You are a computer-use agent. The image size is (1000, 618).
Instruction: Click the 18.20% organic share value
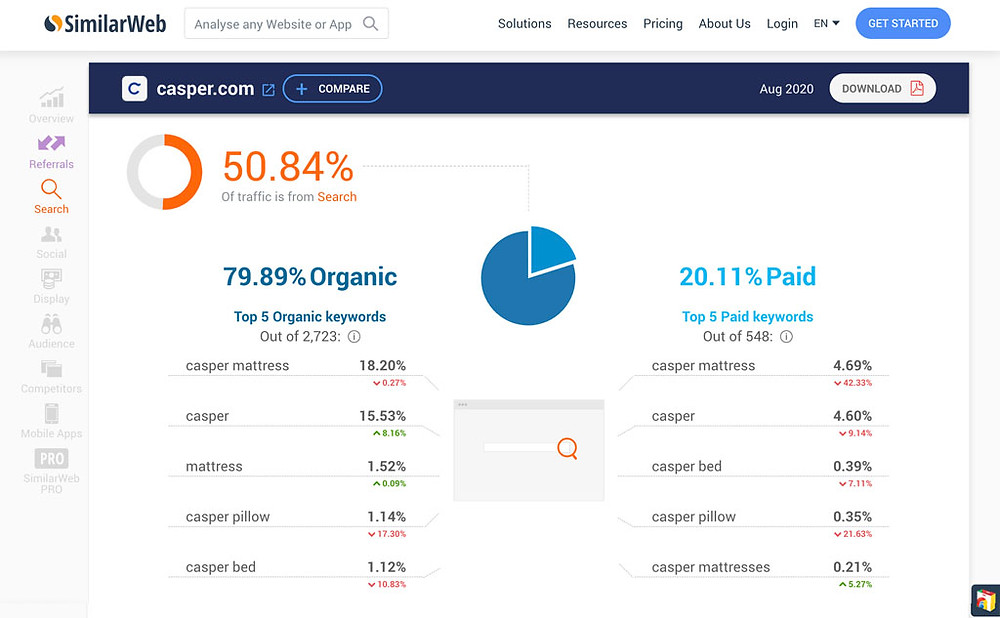[383, 365]
